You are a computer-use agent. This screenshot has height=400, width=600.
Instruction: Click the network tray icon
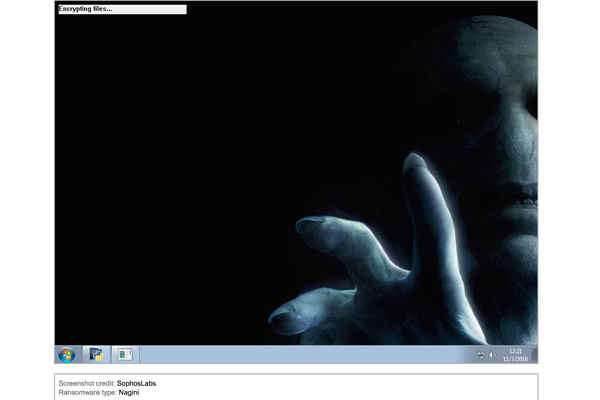481,355
